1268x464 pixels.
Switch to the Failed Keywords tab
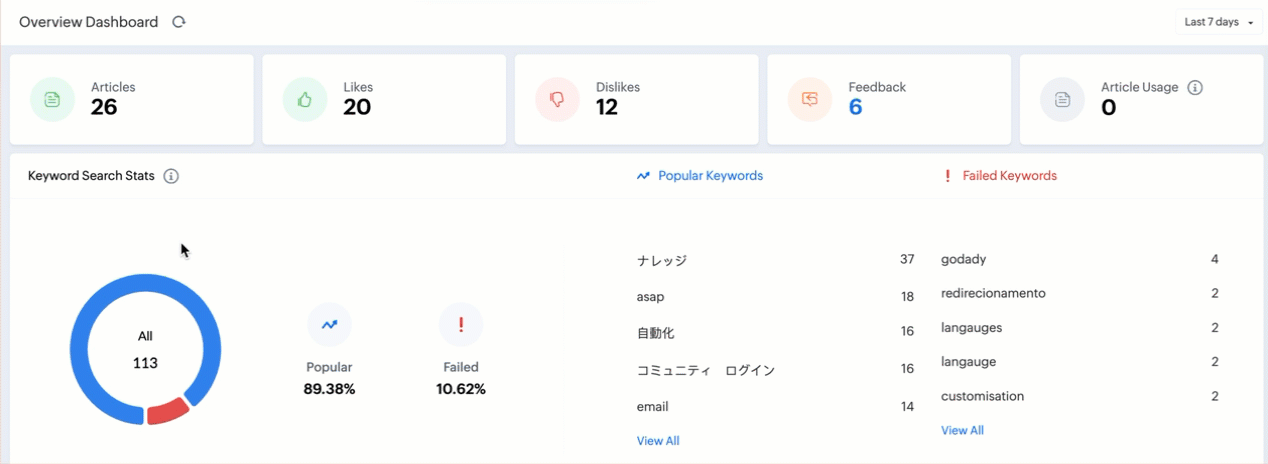click(x=1000, y=176)
